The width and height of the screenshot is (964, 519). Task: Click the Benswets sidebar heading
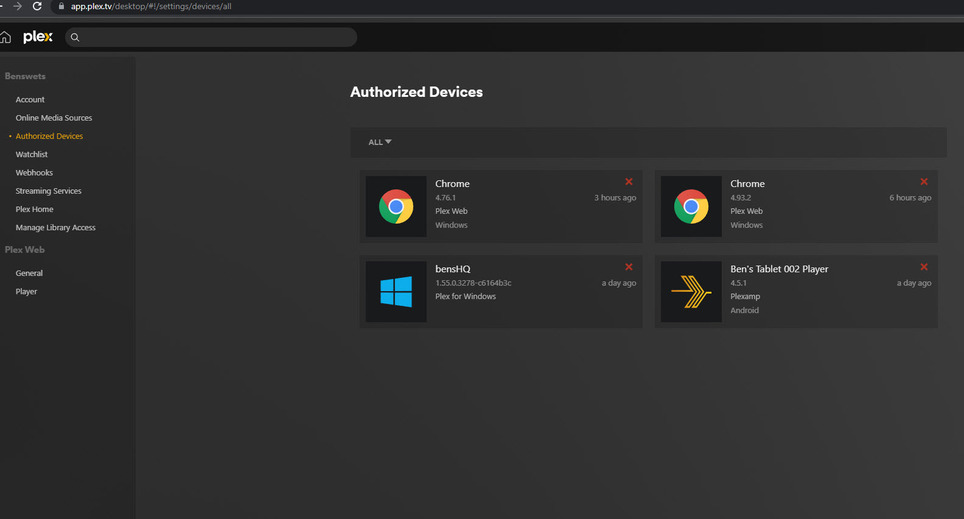pos(25,76)
